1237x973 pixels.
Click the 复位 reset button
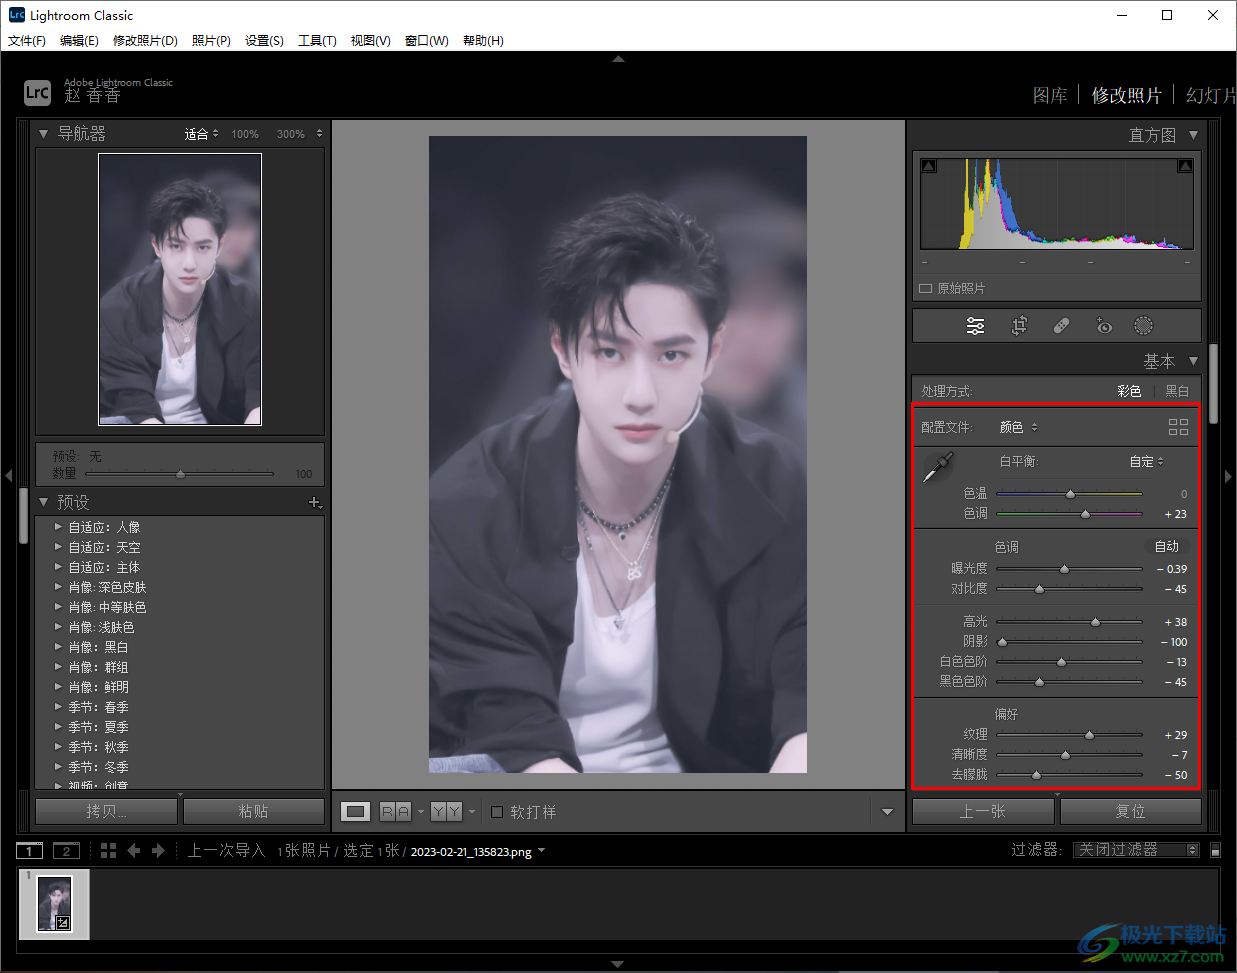(1131, 811)
